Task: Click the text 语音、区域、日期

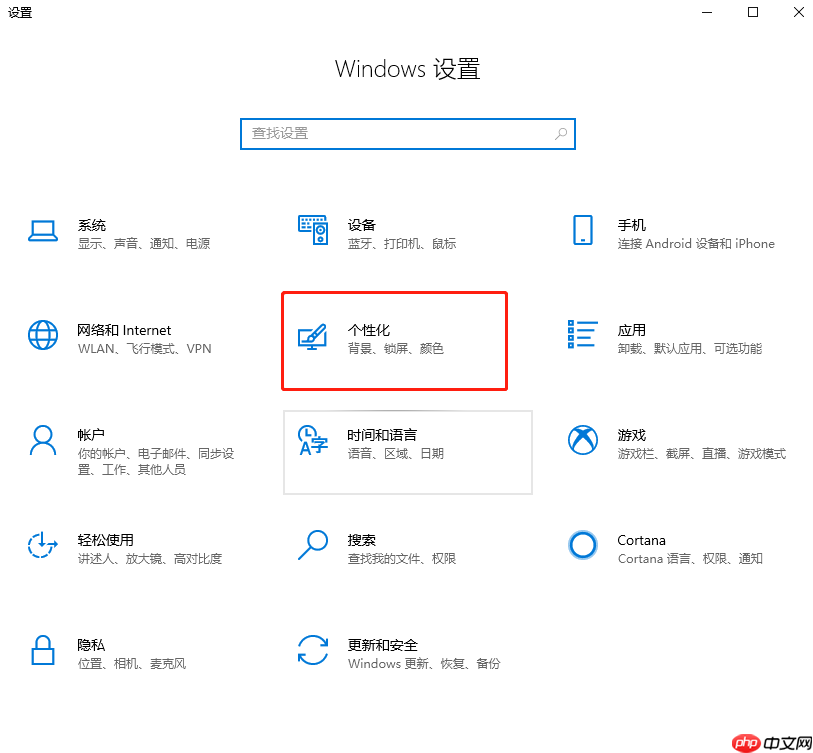Action: pyautogui.click(x=396, y=454)
